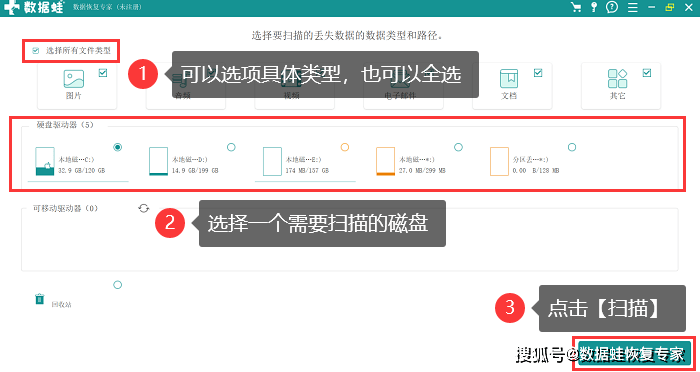
Task: Click the 本地磁…E:) drive name
Action: tap(304, 159)
